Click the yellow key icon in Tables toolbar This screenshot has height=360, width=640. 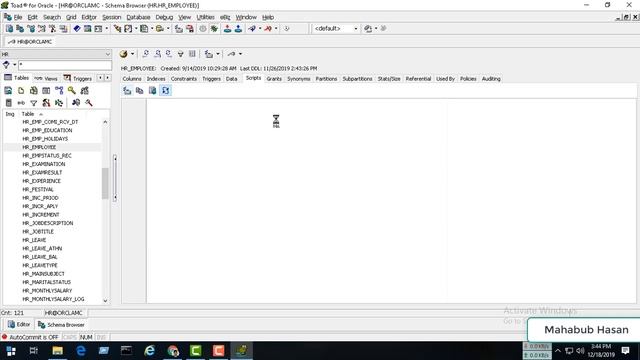click(x=72, y=91)
